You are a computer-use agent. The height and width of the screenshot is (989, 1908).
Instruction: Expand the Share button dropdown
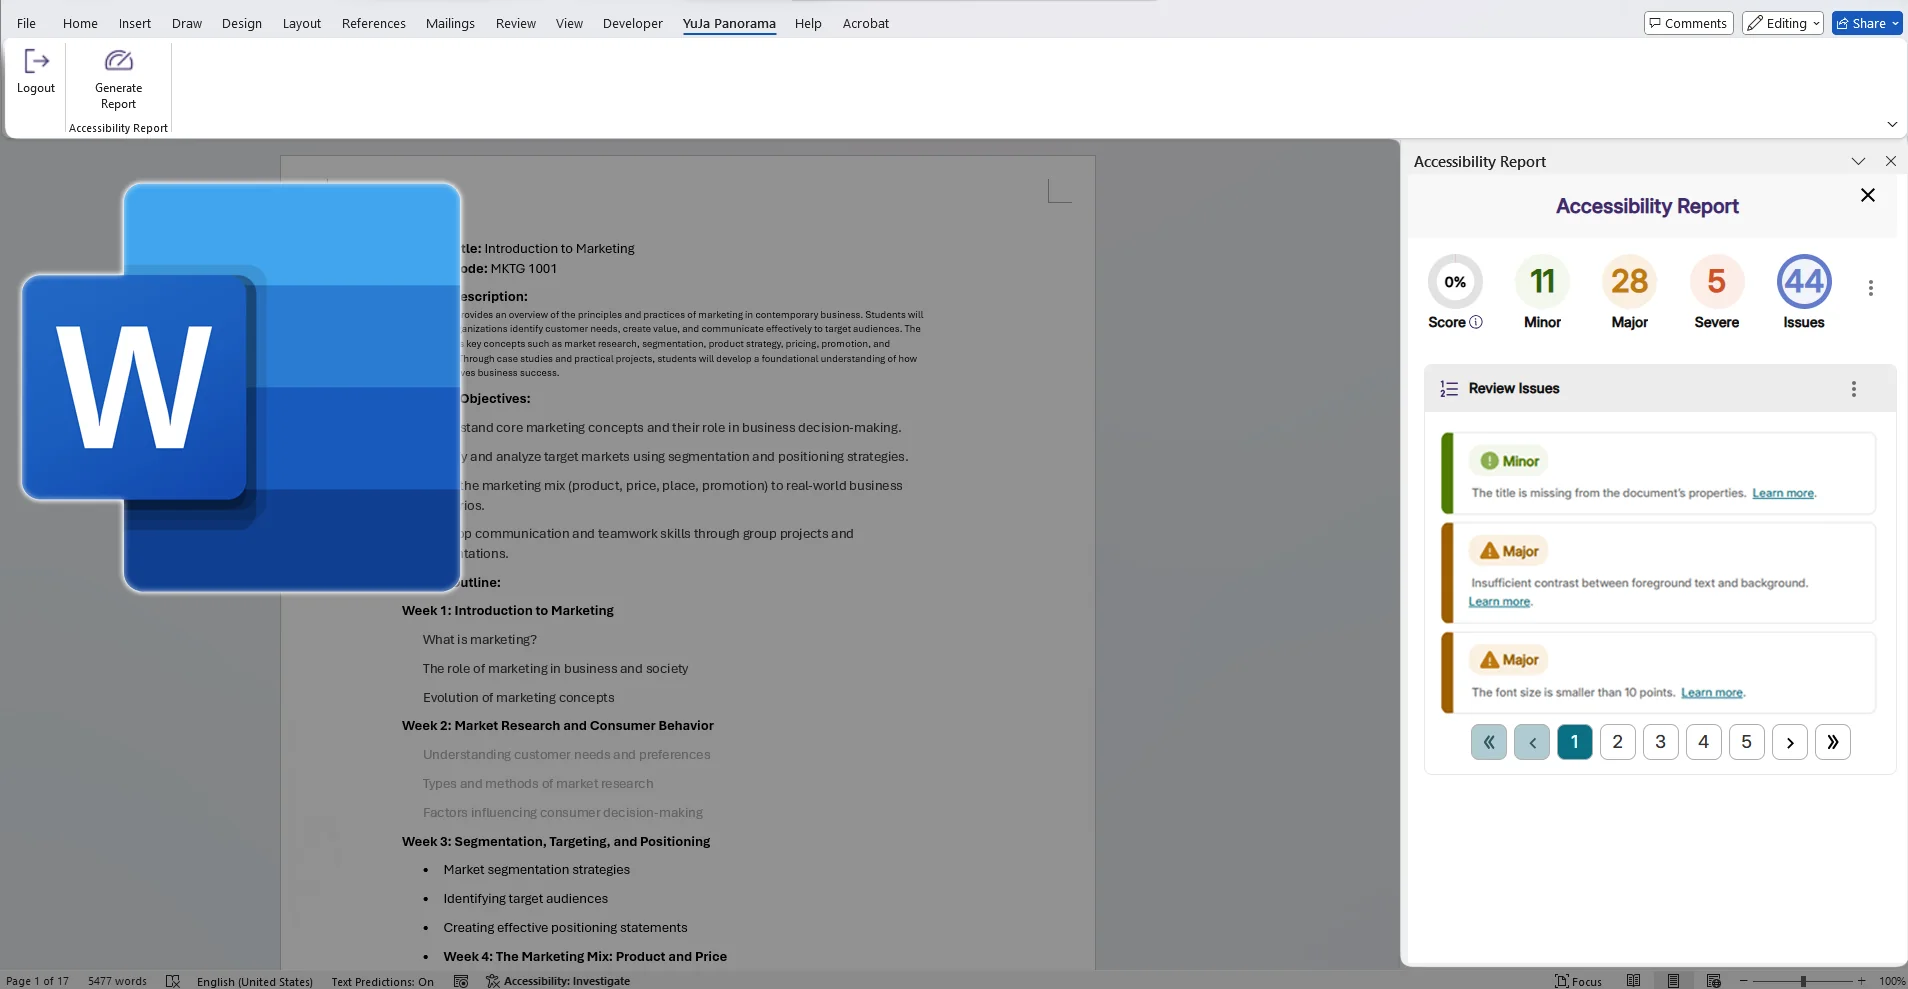click(1894, 23)
